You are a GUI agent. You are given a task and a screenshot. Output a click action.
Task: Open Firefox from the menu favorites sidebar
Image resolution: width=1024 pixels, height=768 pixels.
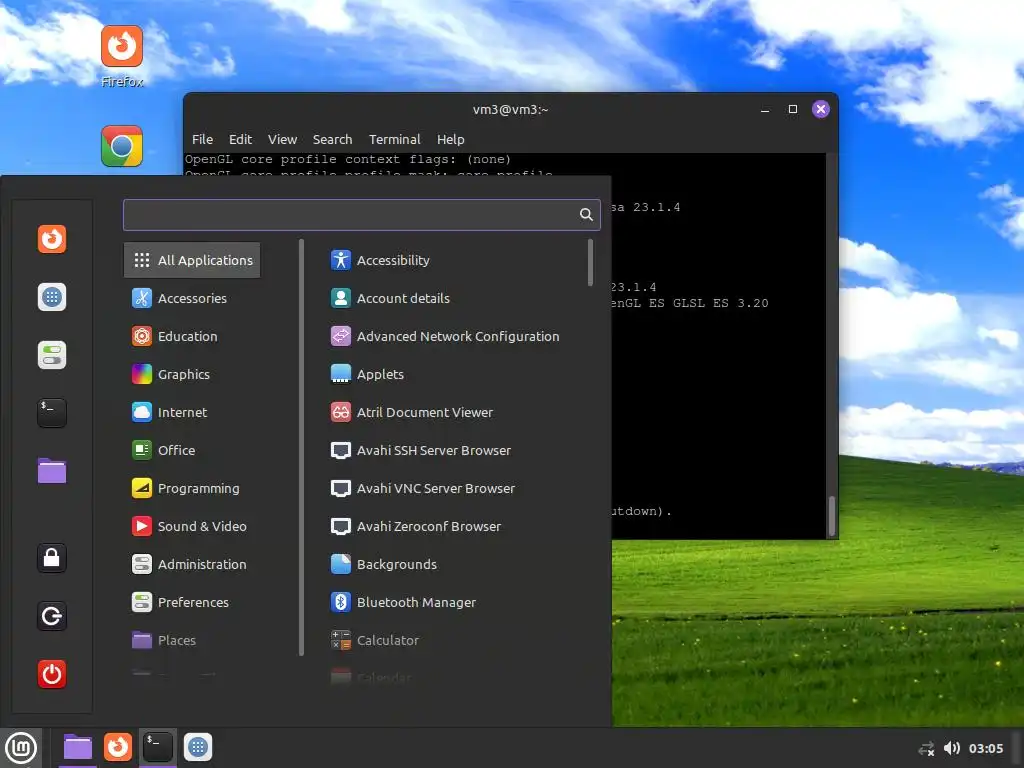[52, 239]
